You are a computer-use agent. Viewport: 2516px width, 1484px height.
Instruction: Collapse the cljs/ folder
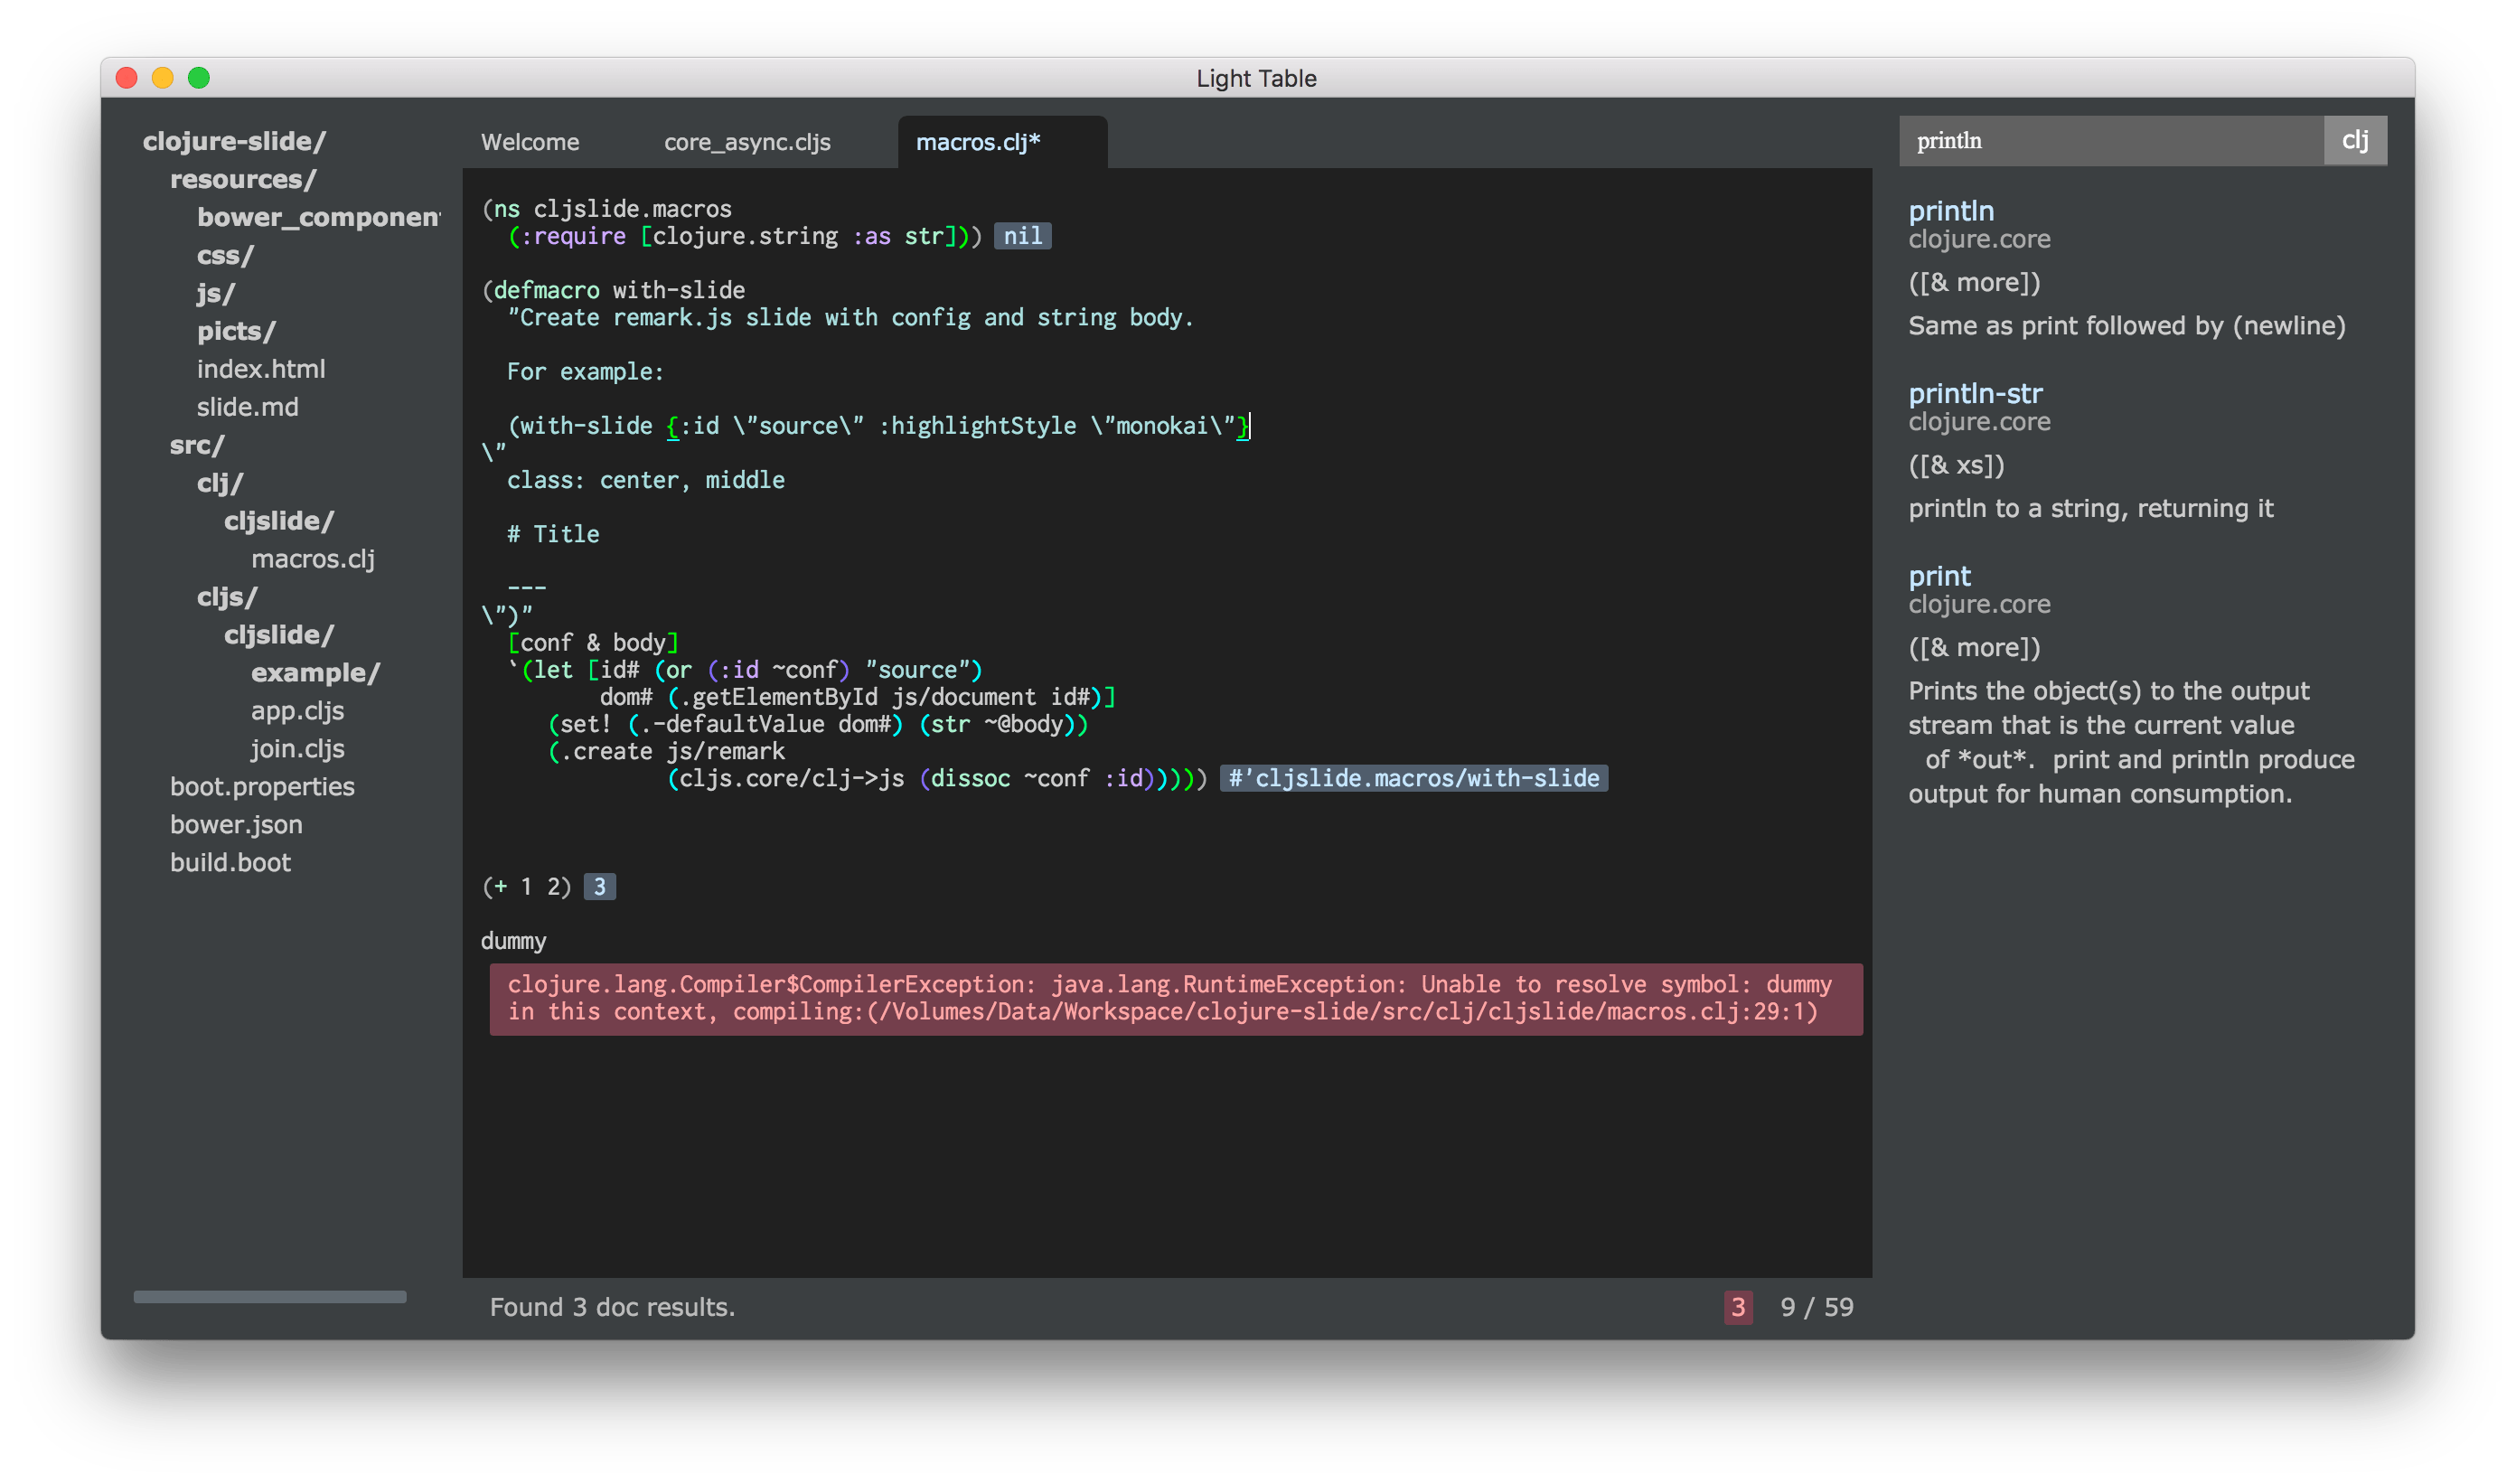tap(227, 597)
